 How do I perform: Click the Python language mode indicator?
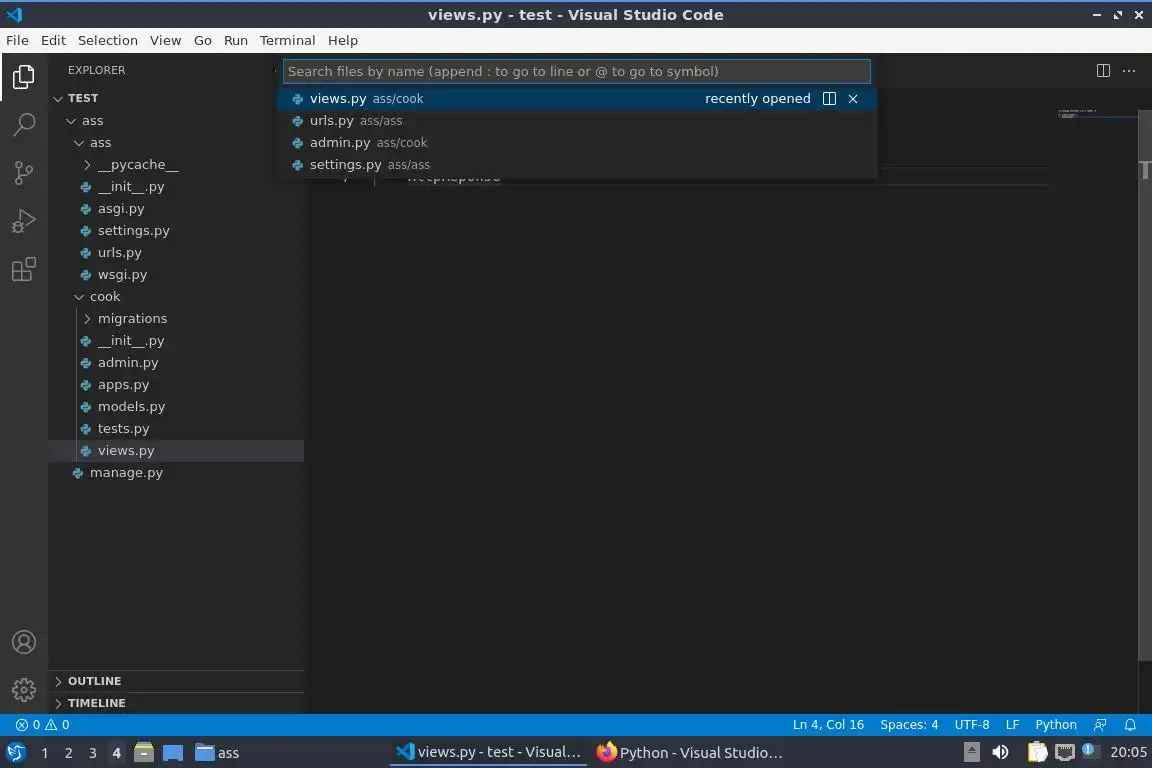coord(1056,725)
